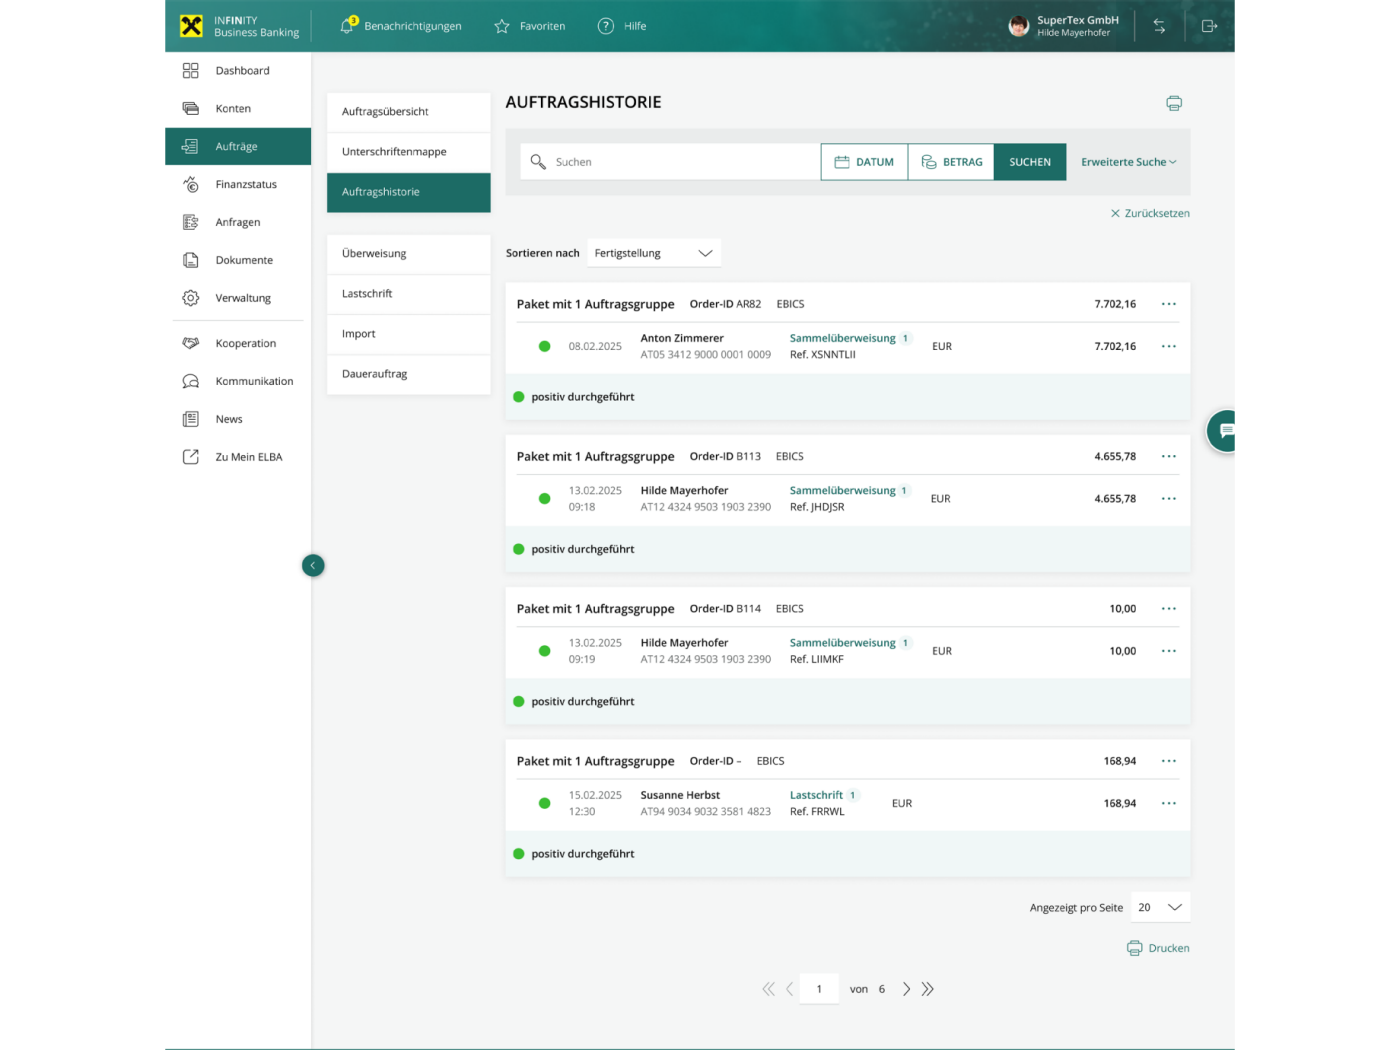This screenshot has height=1050, width=1400.
Task: Go to the next page arrow
Action: (x=906, y=989)
